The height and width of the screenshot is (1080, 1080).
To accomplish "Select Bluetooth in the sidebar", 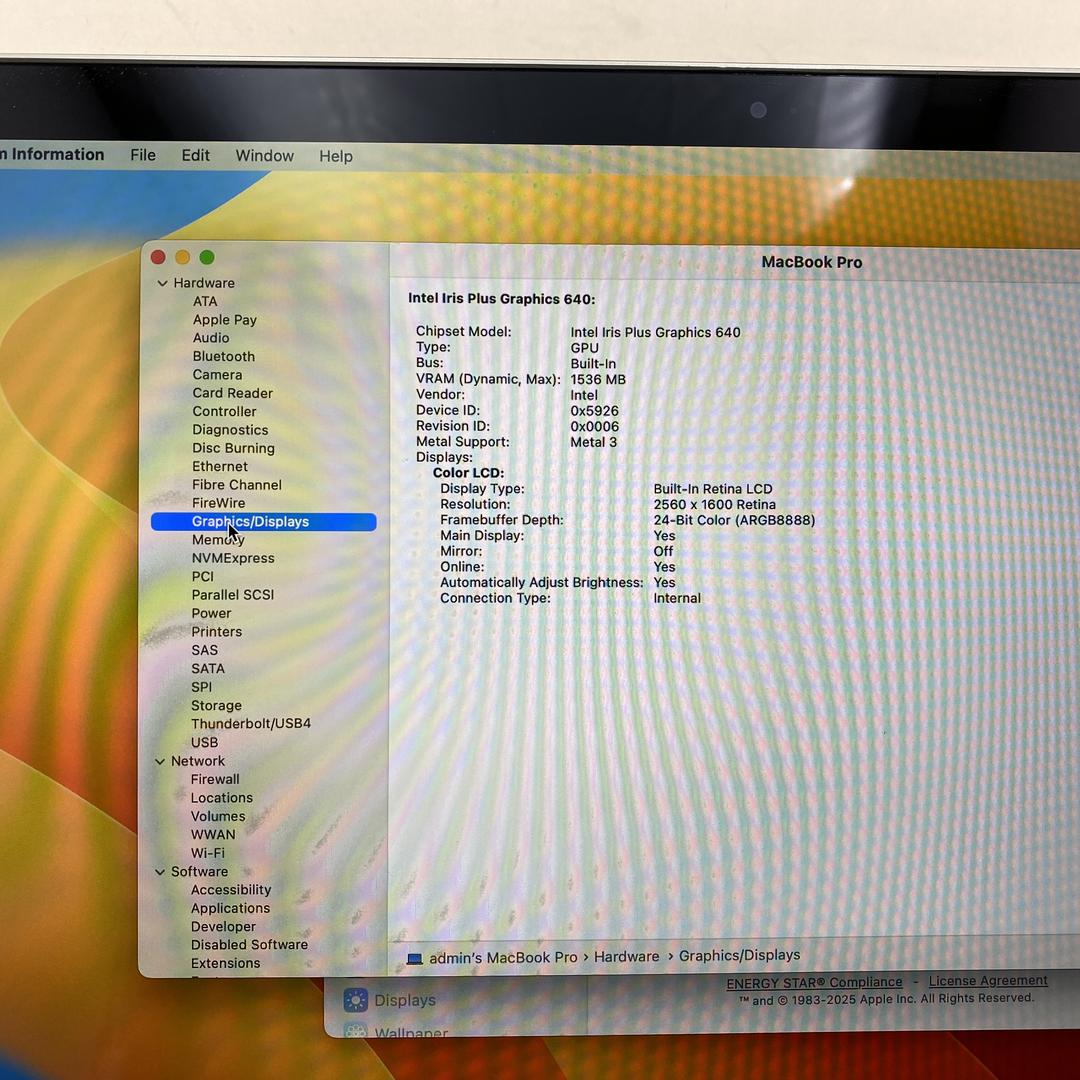I will tap(224, 356).
